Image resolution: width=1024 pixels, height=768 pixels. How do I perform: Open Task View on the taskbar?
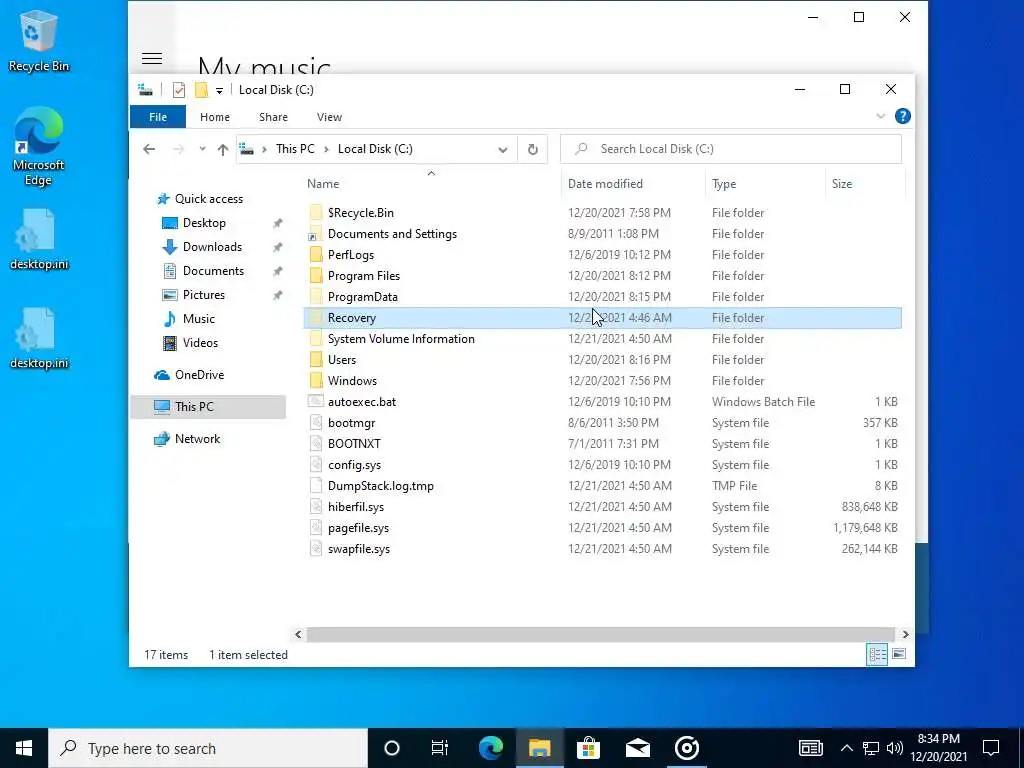tap(440, 748)
